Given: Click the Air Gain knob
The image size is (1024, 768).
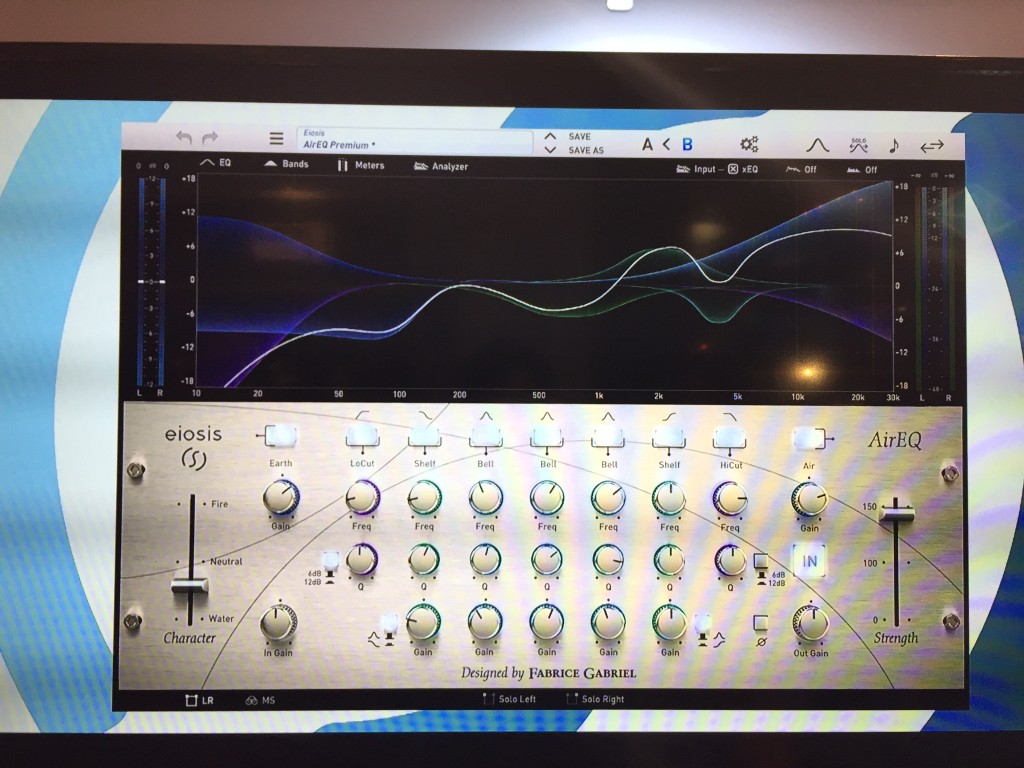Looking at the screenshot, I should [809, 500].
